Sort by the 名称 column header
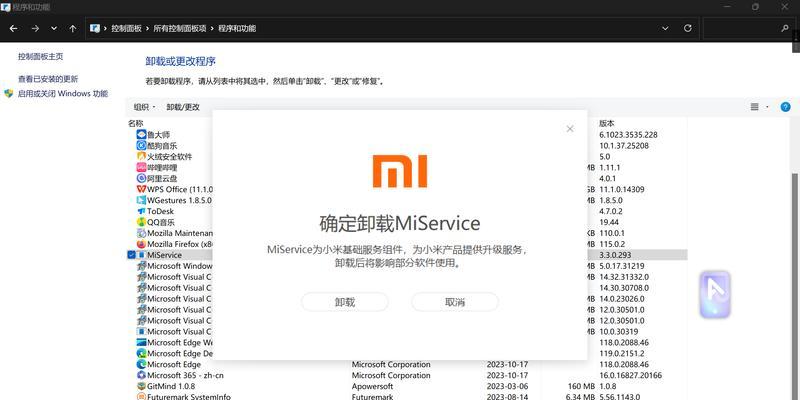Screen dimensions: 800x400 point(136,123)
